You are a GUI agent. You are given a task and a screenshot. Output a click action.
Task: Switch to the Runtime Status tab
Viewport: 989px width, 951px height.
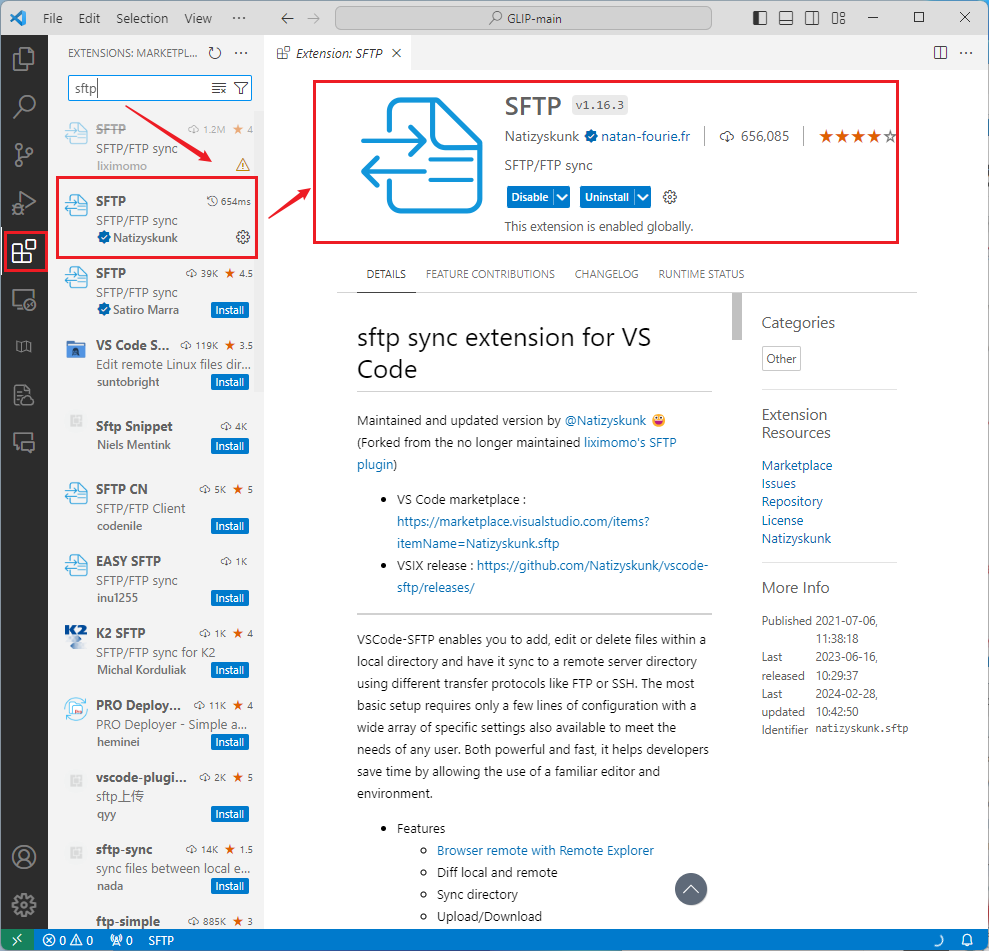tap(701, 274)
